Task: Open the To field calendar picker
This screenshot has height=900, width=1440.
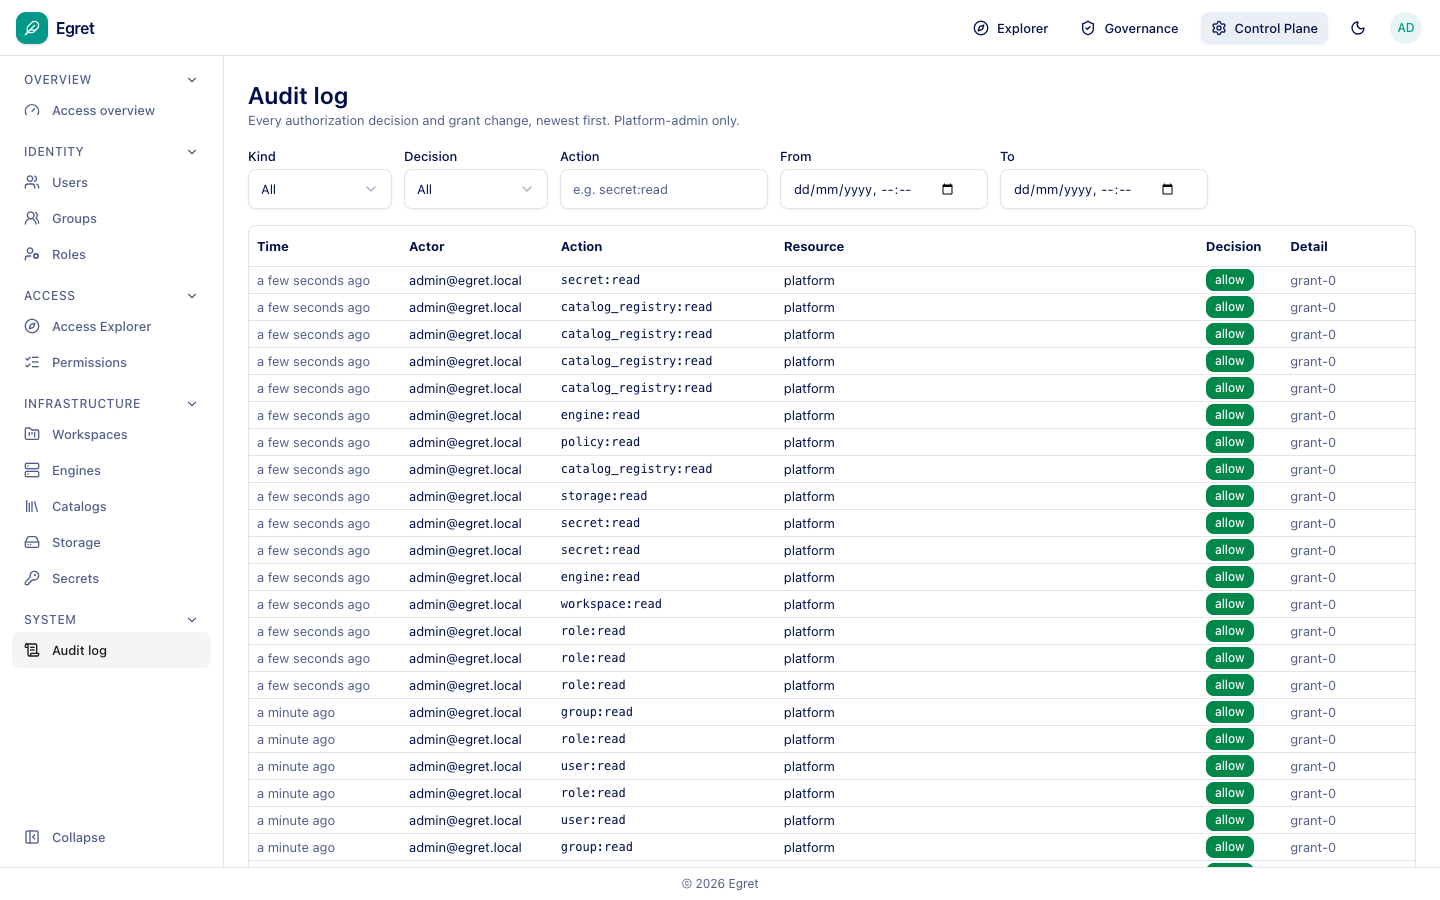Action: point(1168,189)
